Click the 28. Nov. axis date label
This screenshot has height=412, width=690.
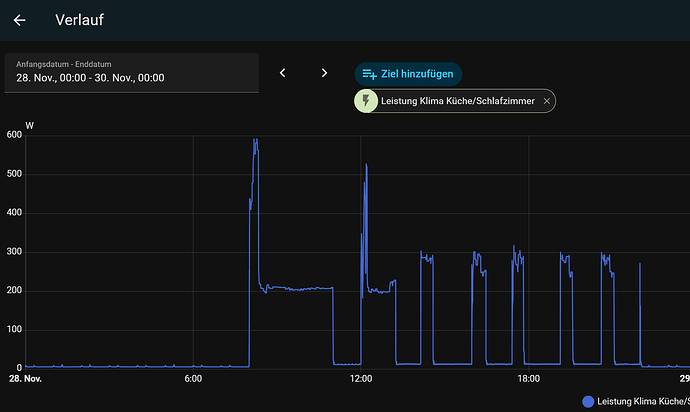(x=25, y=379)
